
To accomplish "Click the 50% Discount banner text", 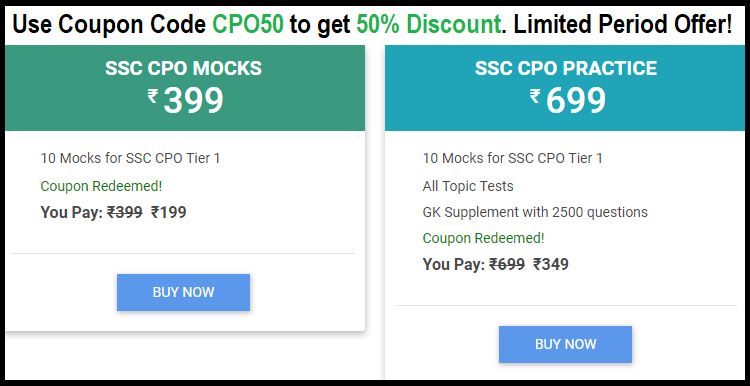I will (430, 24).
